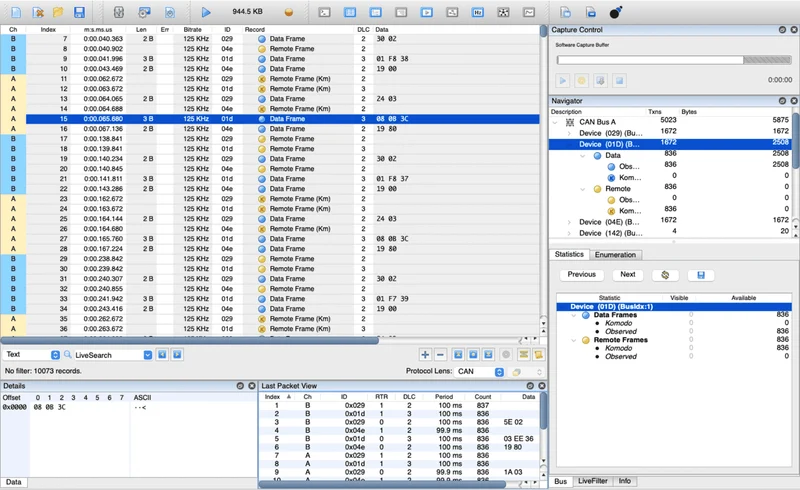Click the Save capture floppy icon
This screenshot has height=490, width=800.
[x=79, y=12]
